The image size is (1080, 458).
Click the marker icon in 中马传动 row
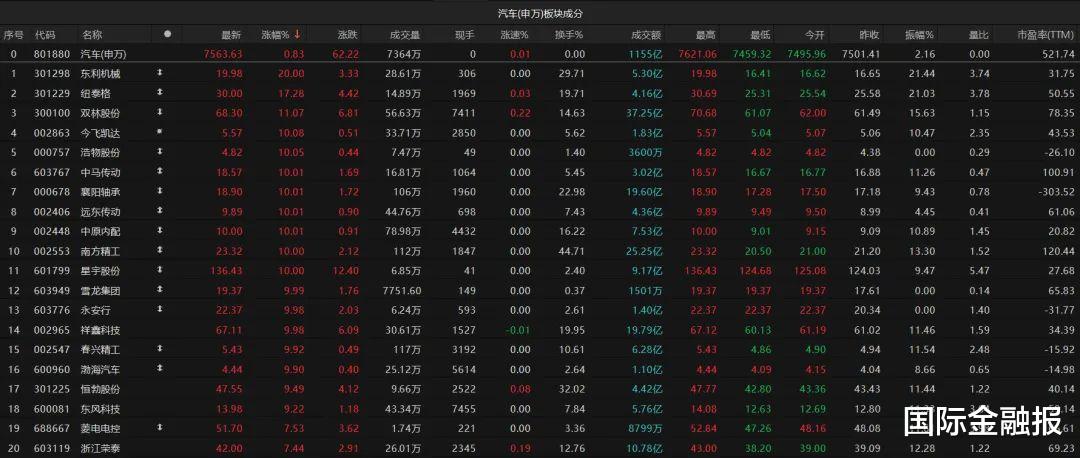(160, 171)
